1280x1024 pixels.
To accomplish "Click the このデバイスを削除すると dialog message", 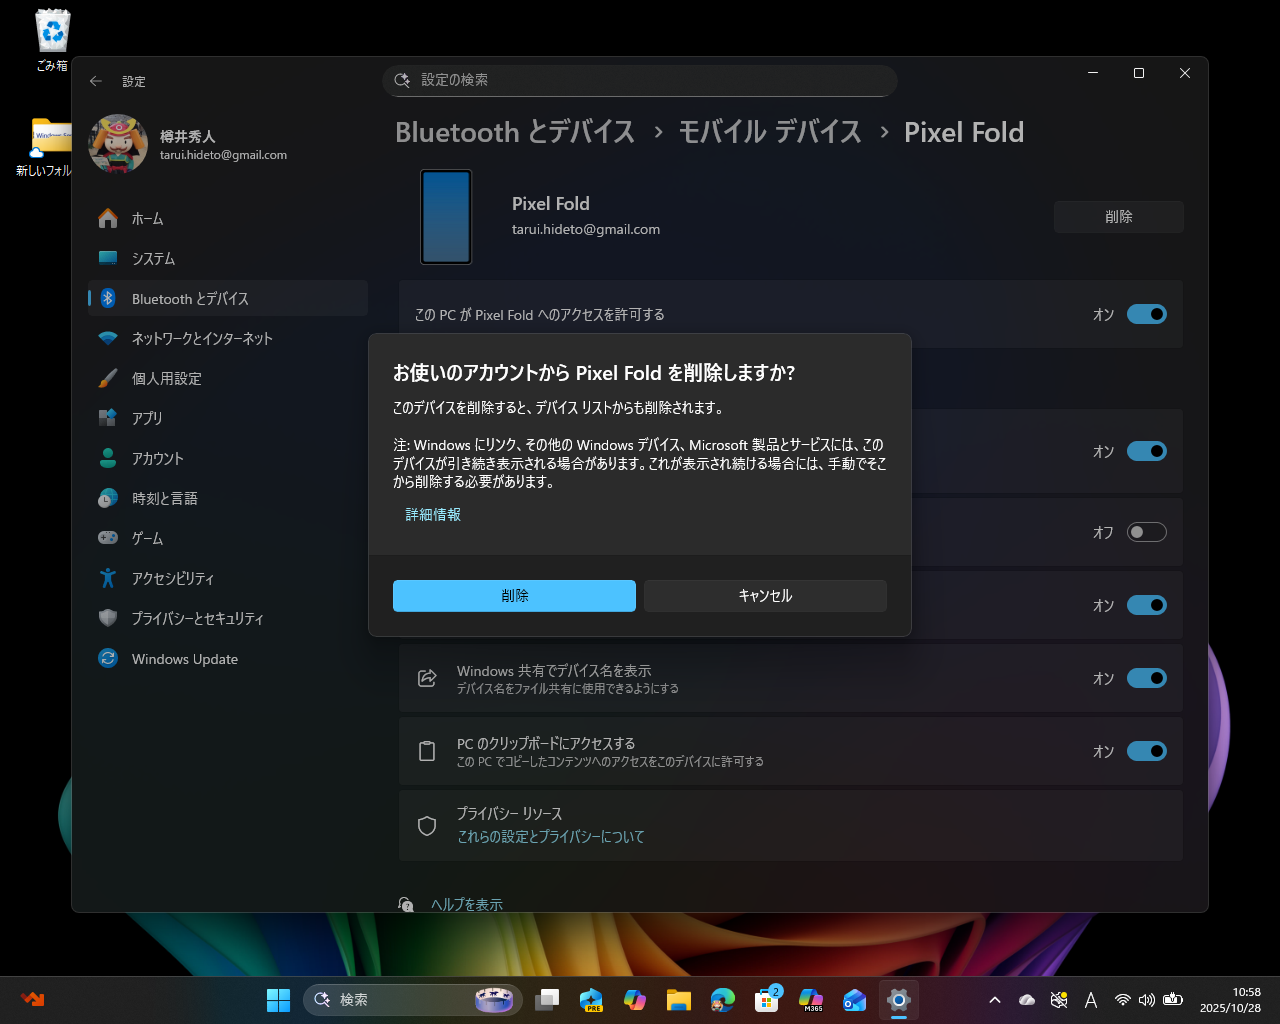I will [x=558, y=408].
